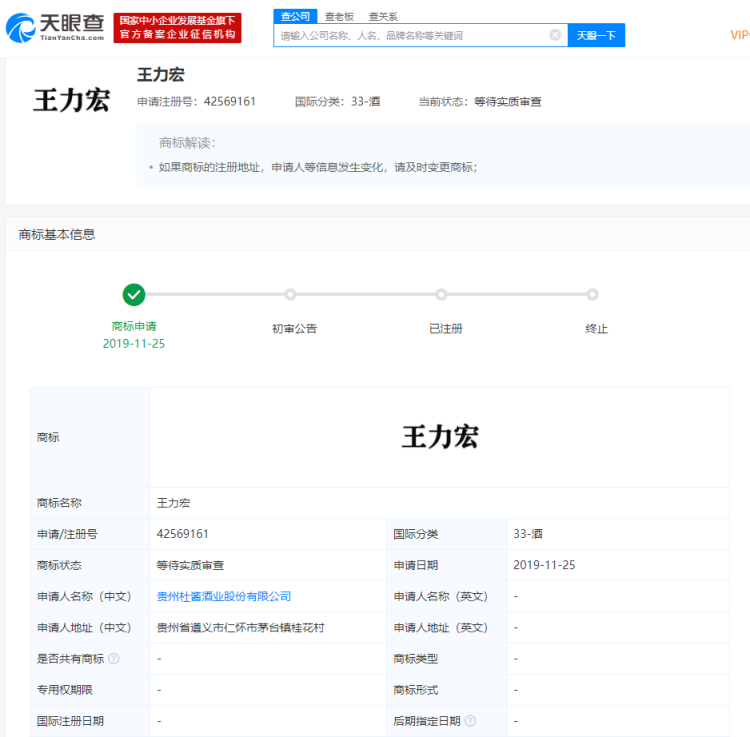Click the help icon beside 是否共有商标
Image resolution: width=750 pixels, height=737 pixels.
pos(113,659)
